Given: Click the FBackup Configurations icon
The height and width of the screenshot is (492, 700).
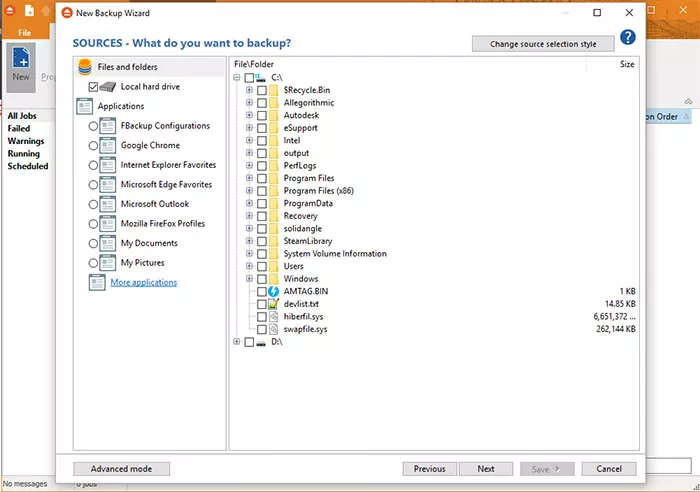Looking at the screenshot, I should coord(108,126).
